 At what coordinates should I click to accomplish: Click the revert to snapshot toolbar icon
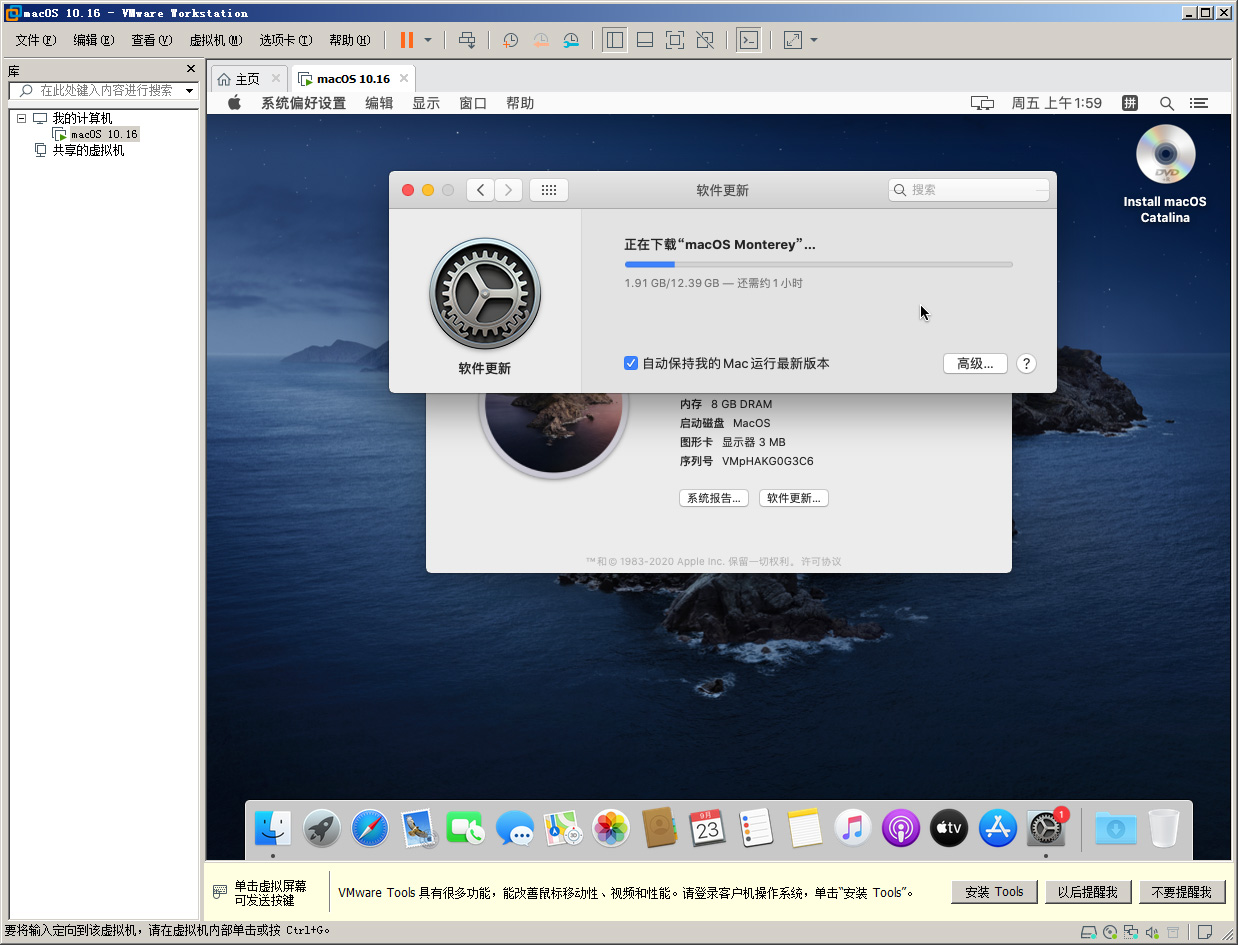[x=541, y=40]
